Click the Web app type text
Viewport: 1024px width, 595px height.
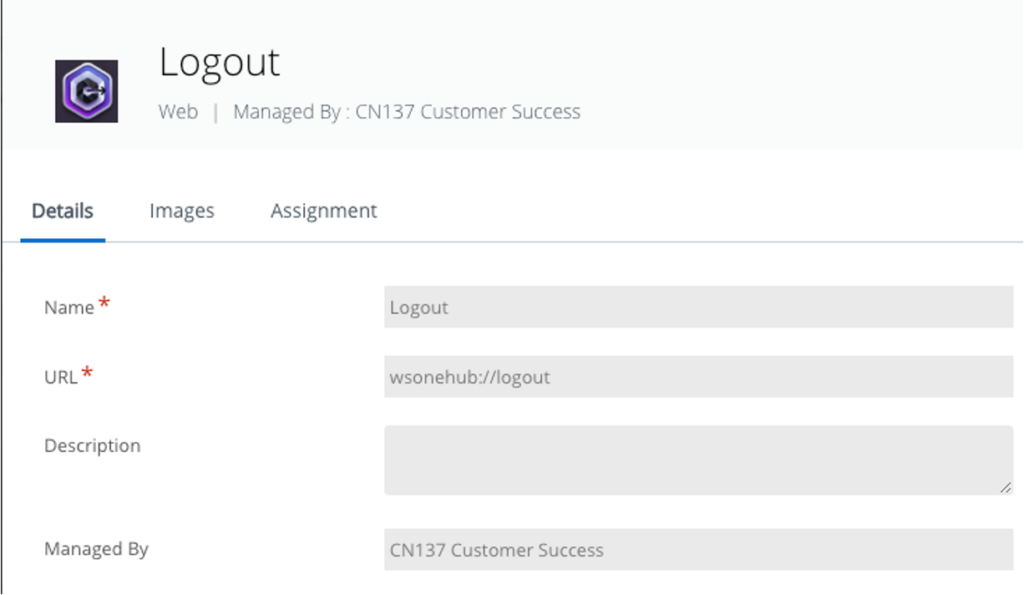(178, 112)
